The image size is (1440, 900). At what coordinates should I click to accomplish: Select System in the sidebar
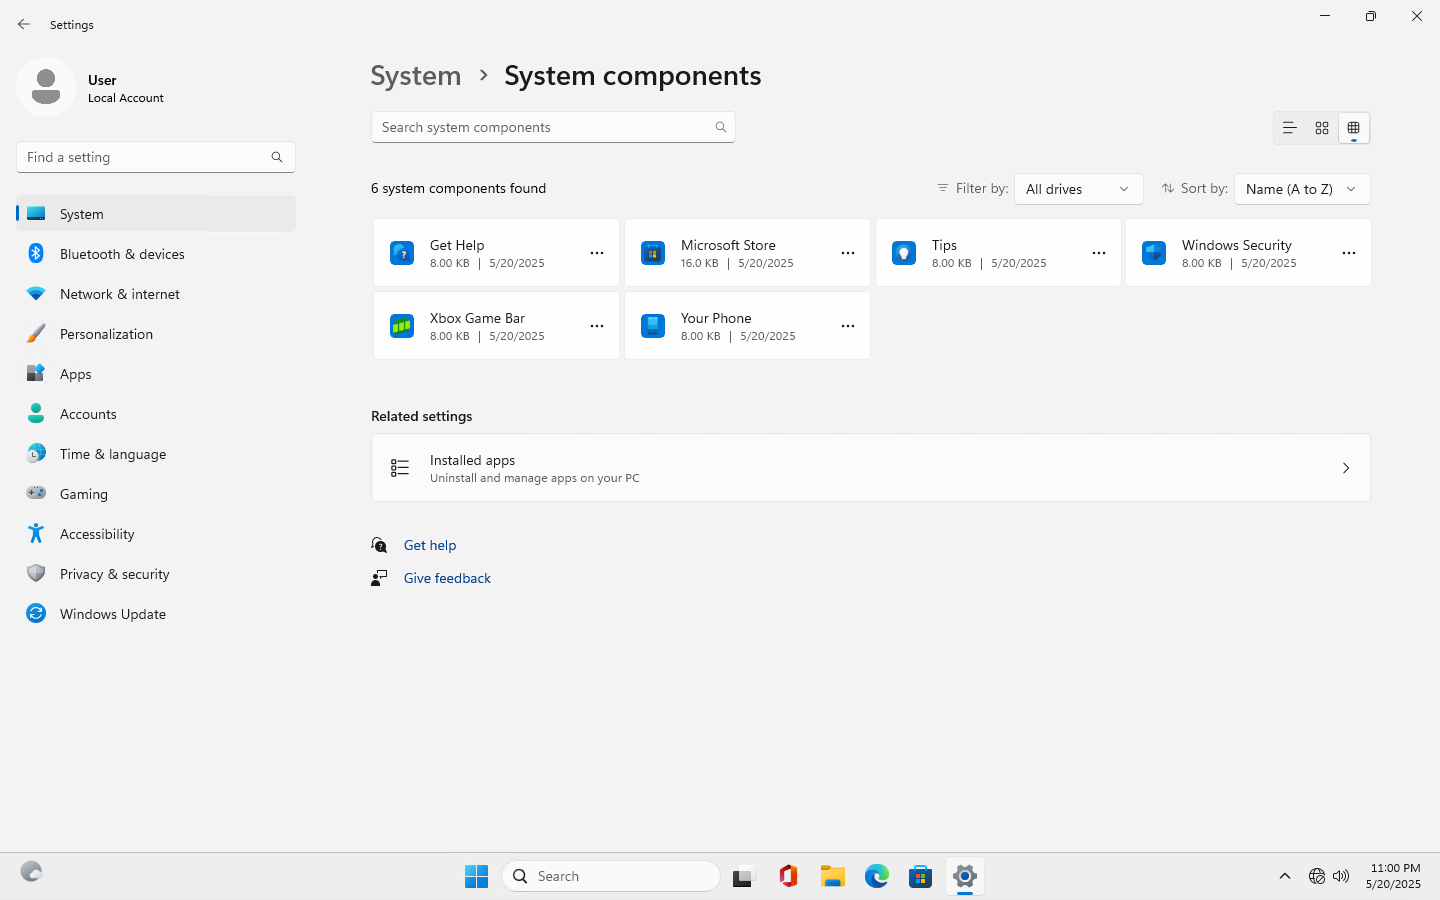point(156,214)
